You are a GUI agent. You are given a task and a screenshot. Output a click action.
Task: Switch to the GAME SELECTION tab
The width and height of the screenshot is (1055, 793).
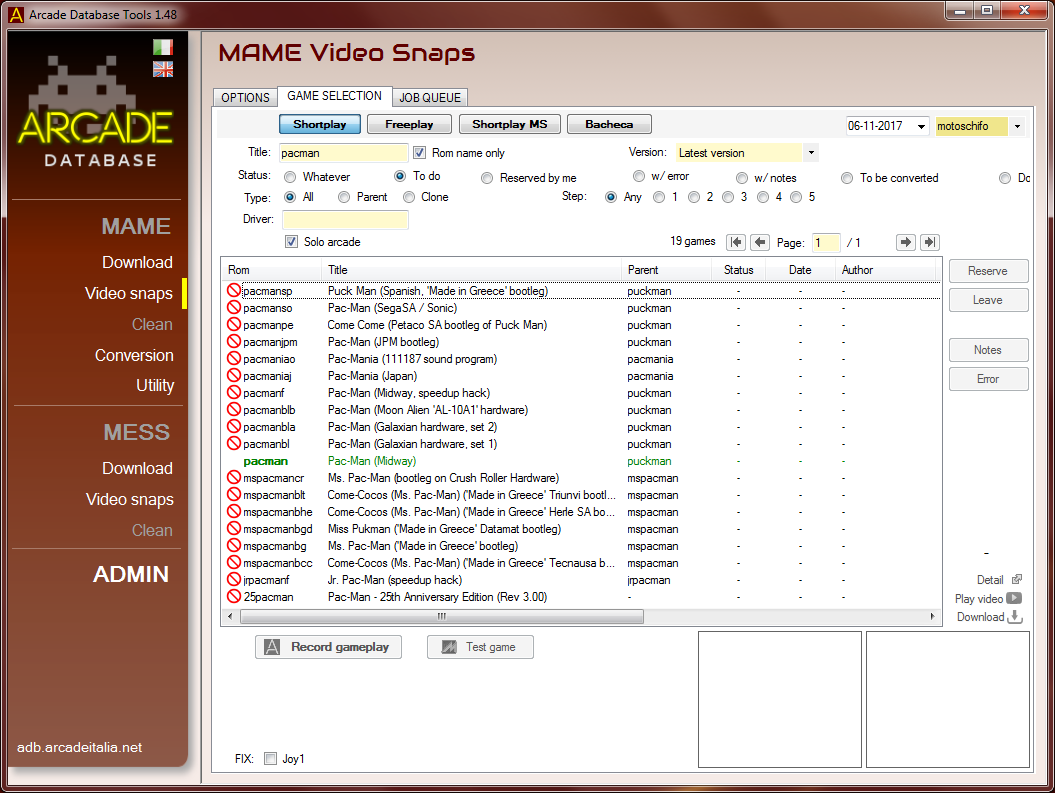click(x=334, y=96)
